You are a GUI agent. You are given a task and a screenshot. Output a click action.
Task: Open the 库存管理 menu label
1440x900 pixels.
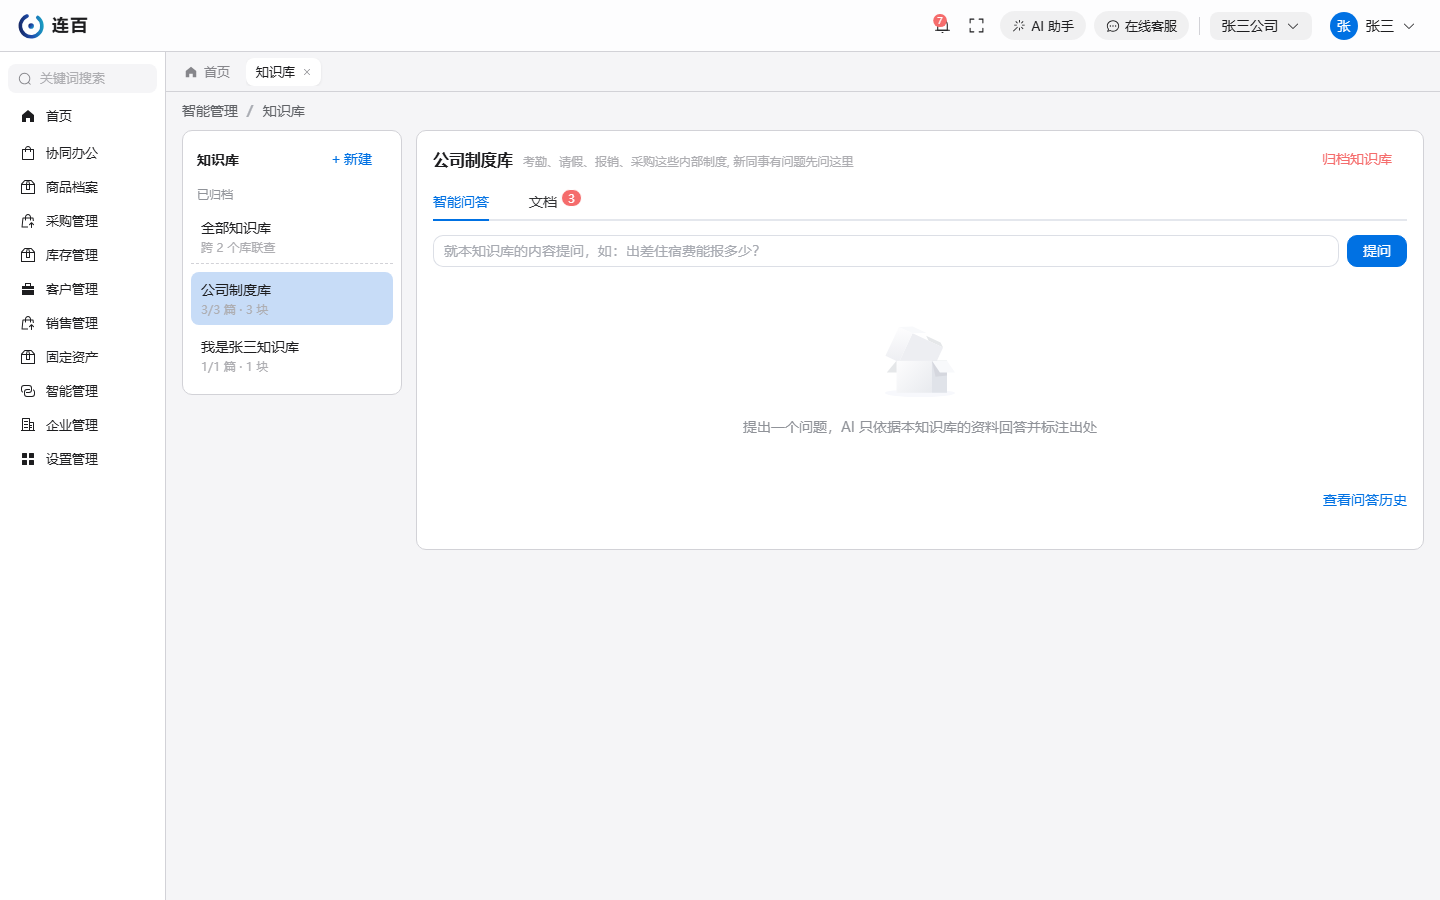[x=72, y=255]
